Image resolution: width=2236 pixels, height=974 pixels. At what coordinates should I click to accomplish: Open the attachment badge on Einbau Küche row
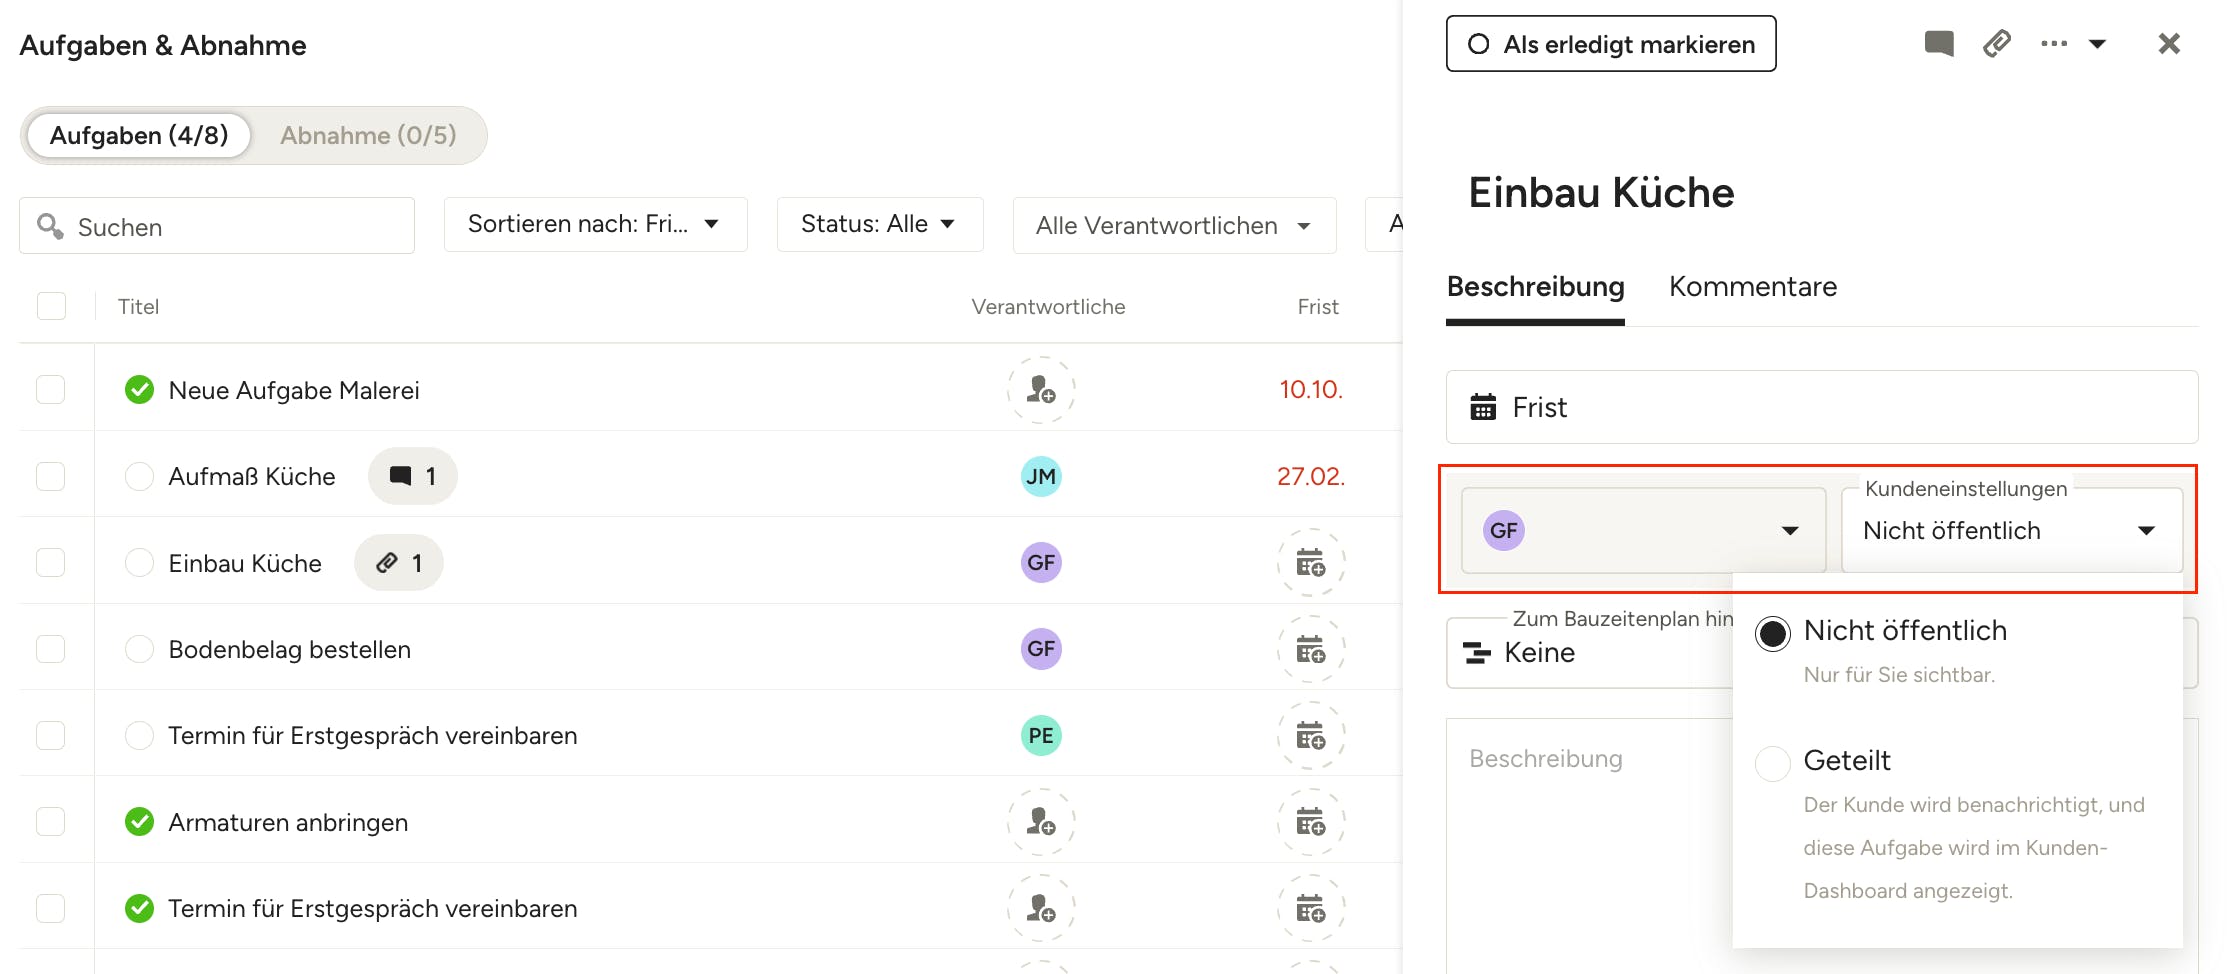399,563
